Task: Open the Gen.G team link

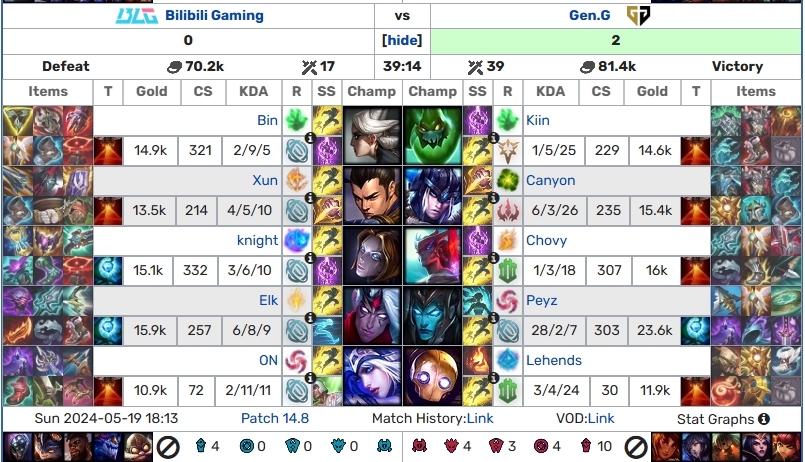Action: click(589, 15)
